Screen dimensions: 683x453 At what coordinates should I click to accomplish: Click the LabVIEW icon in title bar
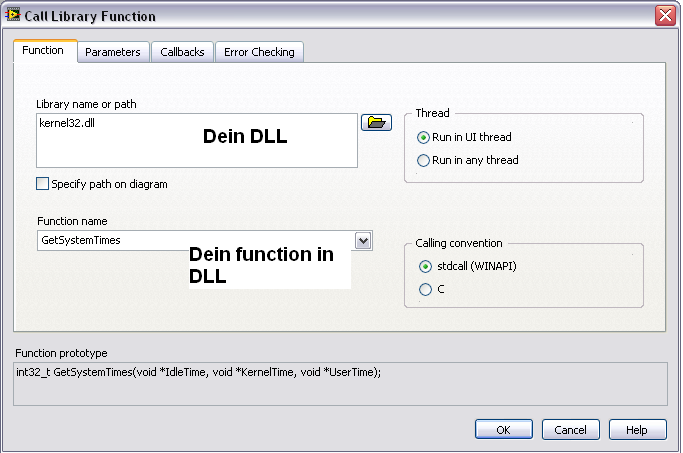[x=13, y=16]
